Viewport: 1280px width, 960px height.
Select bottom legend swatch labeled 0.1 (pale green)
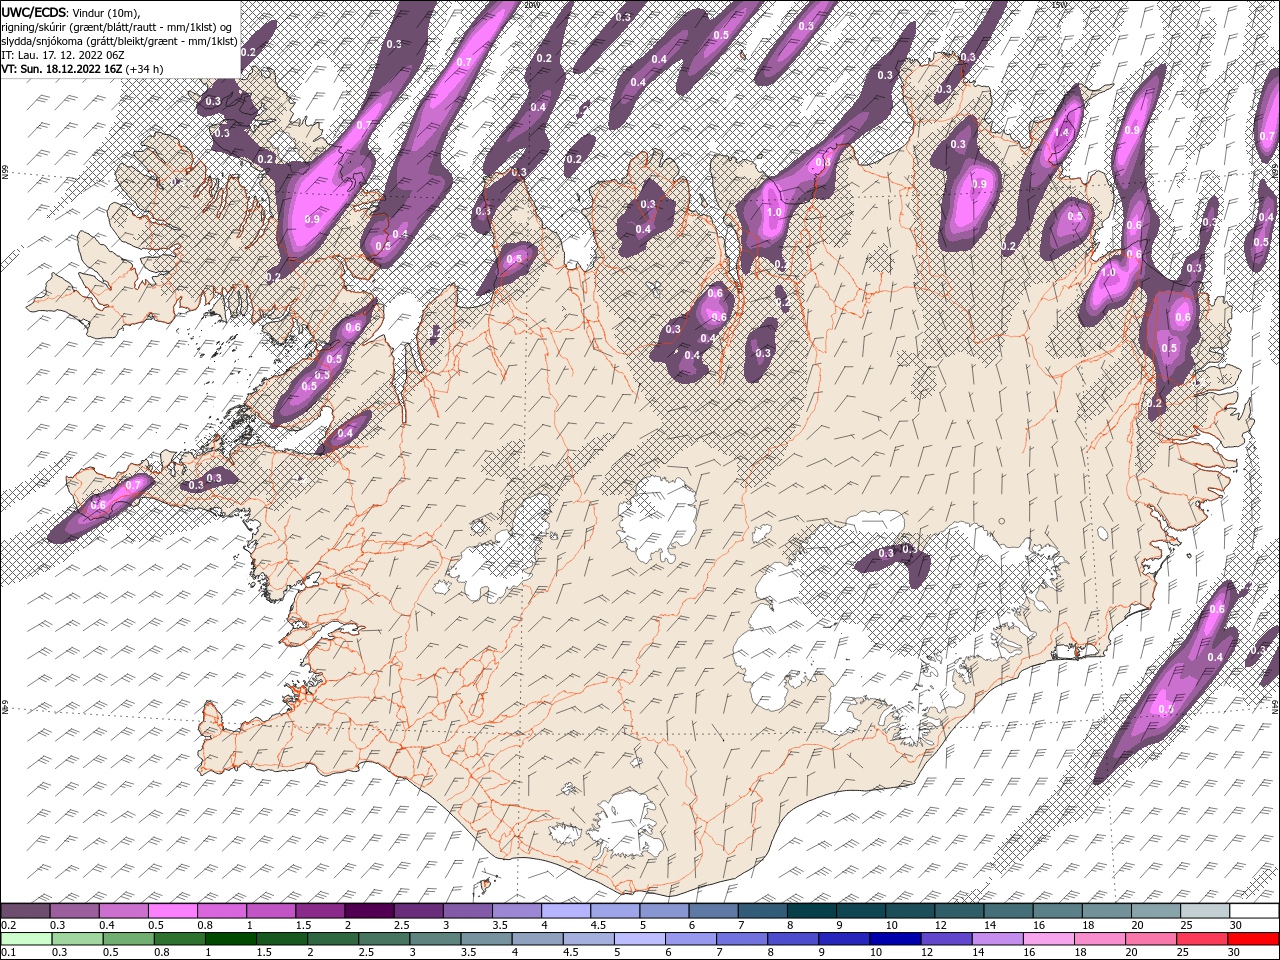click(x=25, y=939)
